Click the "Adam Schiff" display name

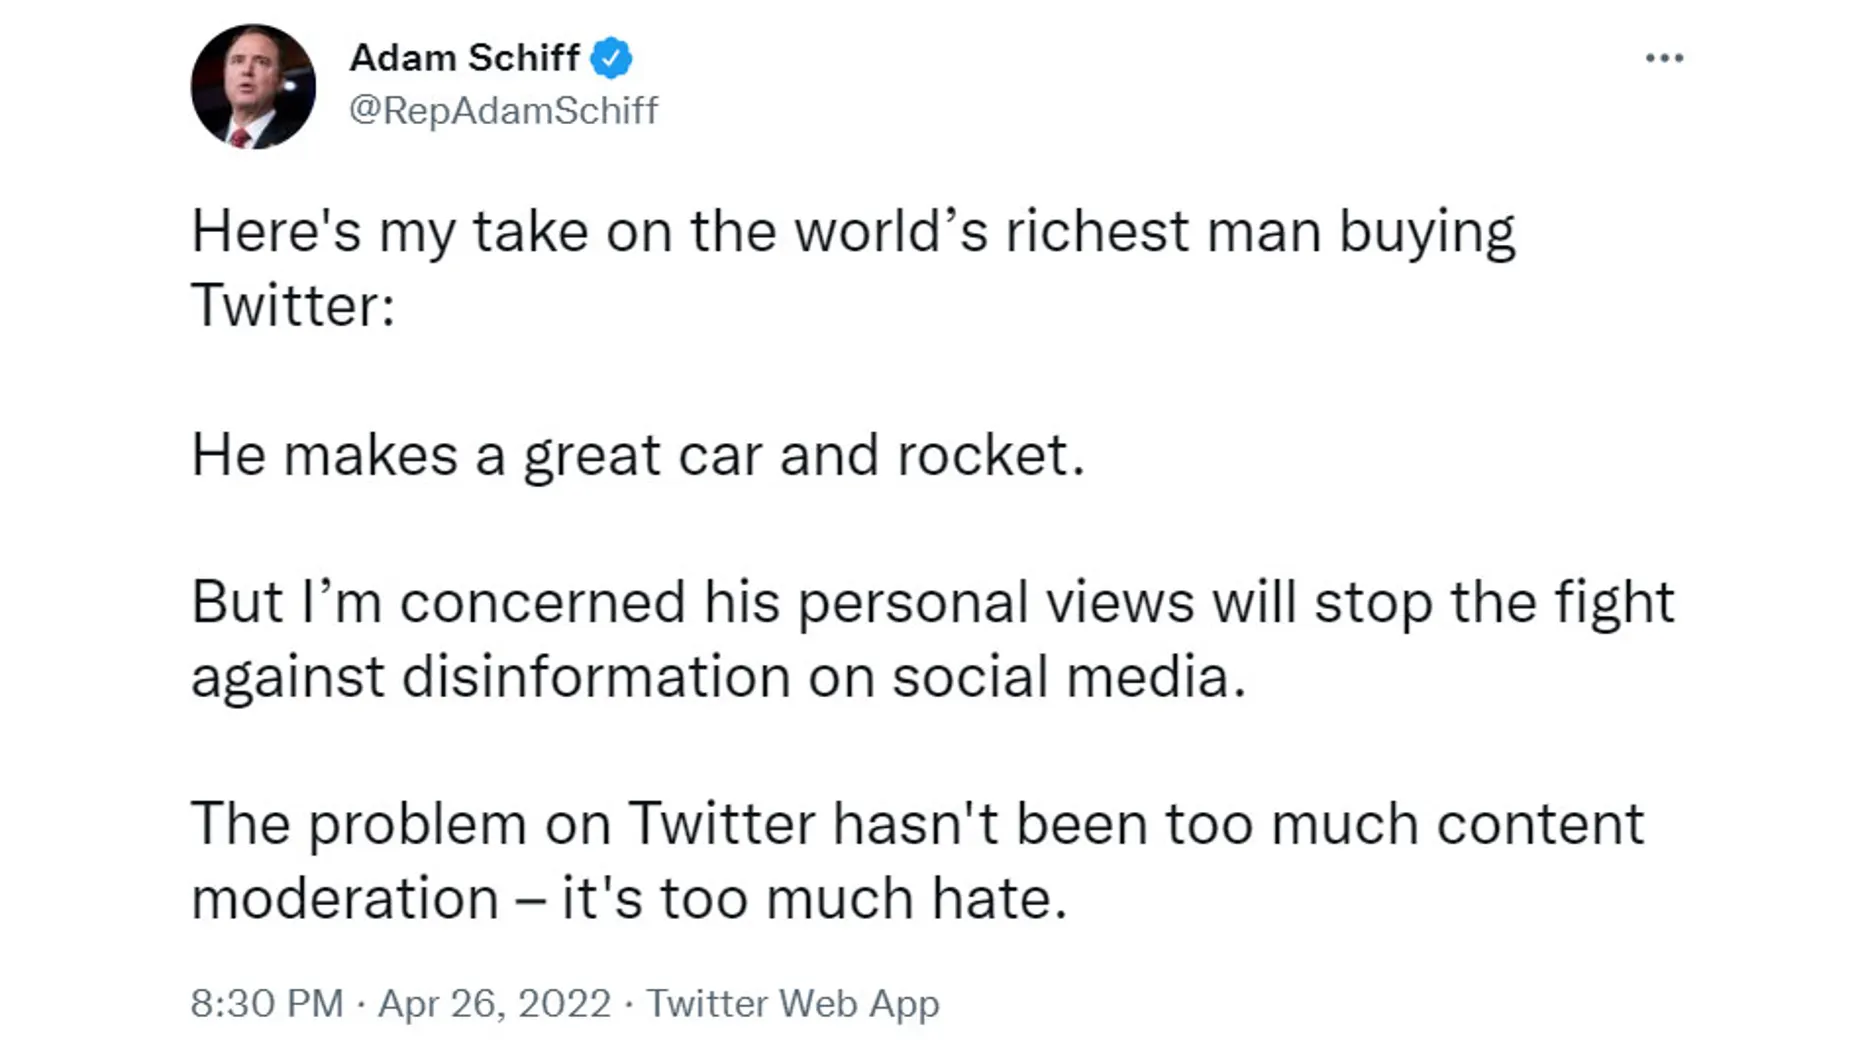(464, 58)
